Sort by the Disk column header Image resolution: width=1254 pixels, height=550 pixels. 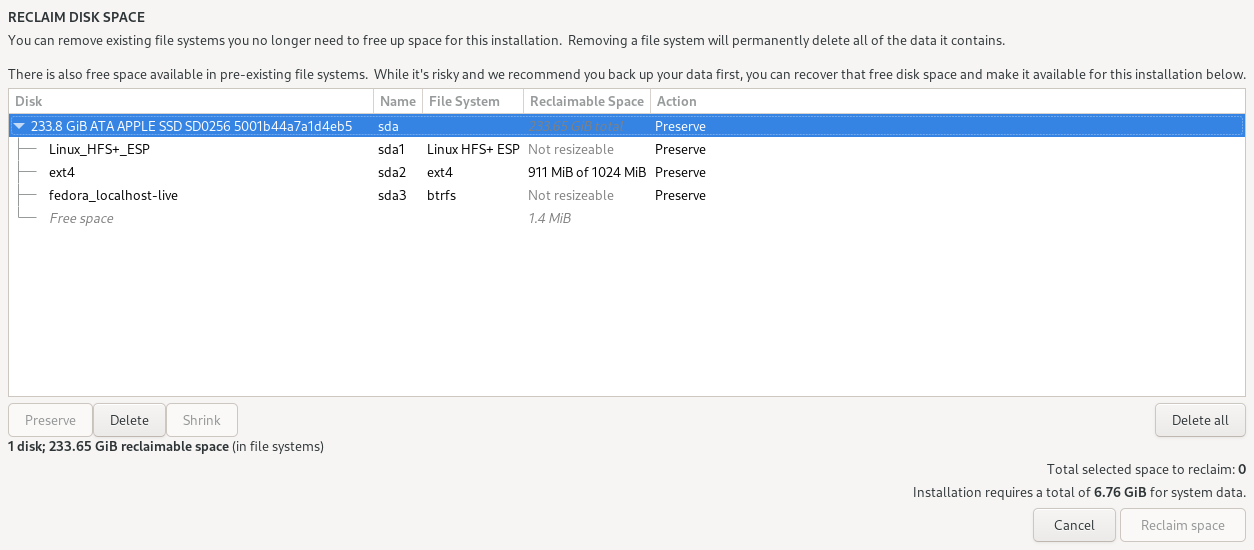(x=190, y=101)
